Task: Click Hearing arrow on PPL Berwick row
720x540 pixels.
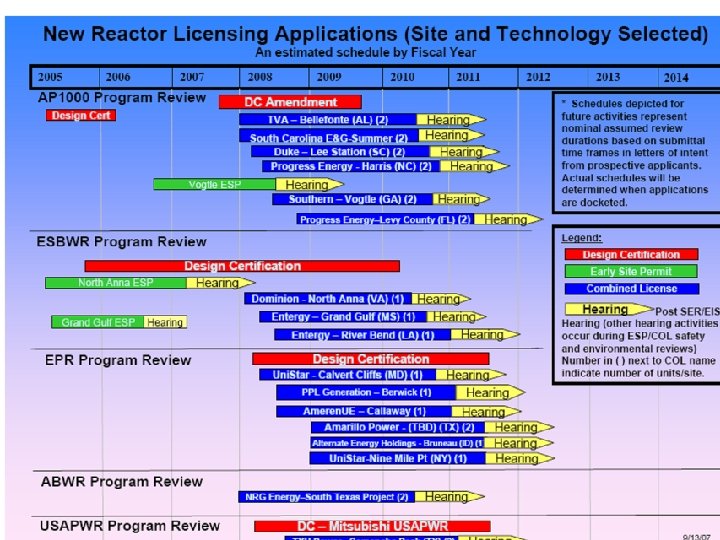Action: (x=490, y=393)
